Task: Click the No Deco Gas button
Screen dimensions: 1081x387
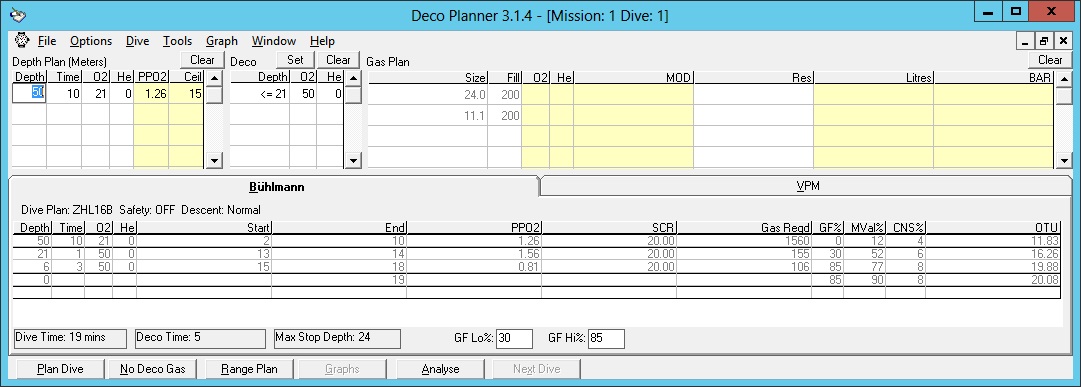Action: (152, 369)
